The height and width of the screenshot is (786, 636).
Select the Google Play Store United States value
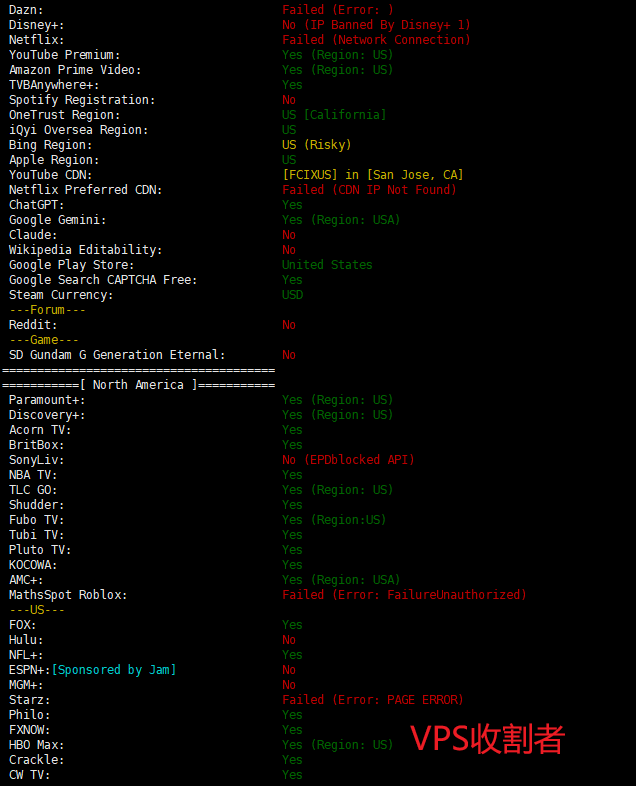point(327,265)
